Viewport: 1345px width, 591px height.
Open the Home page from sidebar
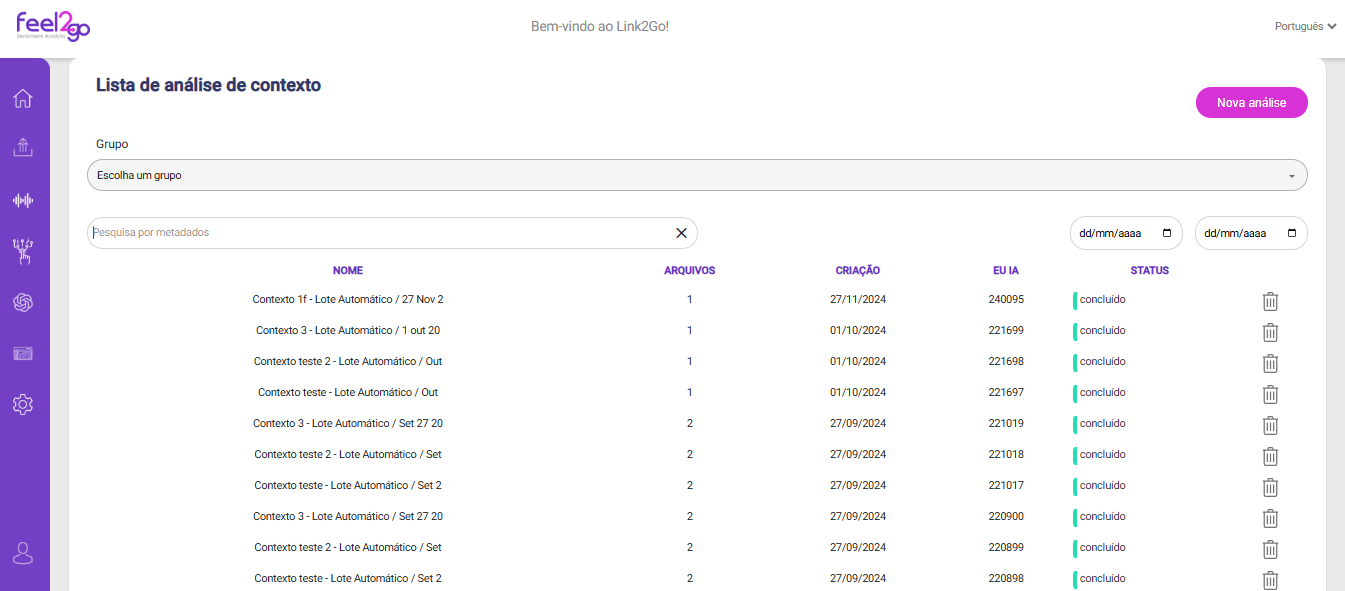23,98
